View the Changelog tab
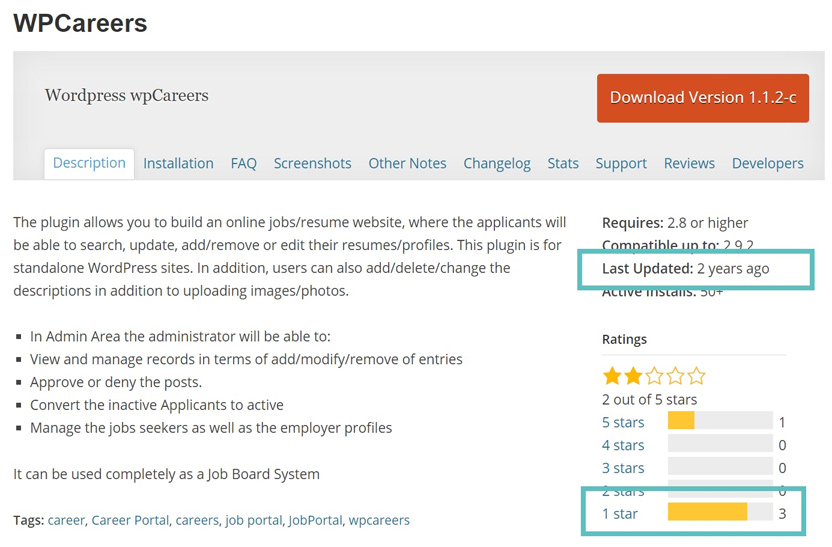832x547 pixels. click(497, 163)
